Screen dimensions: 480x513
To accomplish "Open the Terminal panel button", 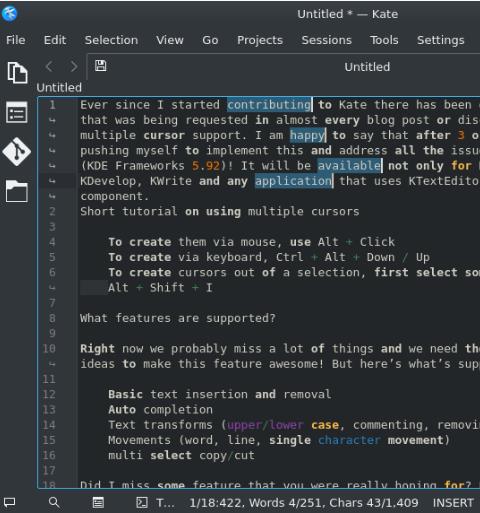I will click(x=155, y=502).
